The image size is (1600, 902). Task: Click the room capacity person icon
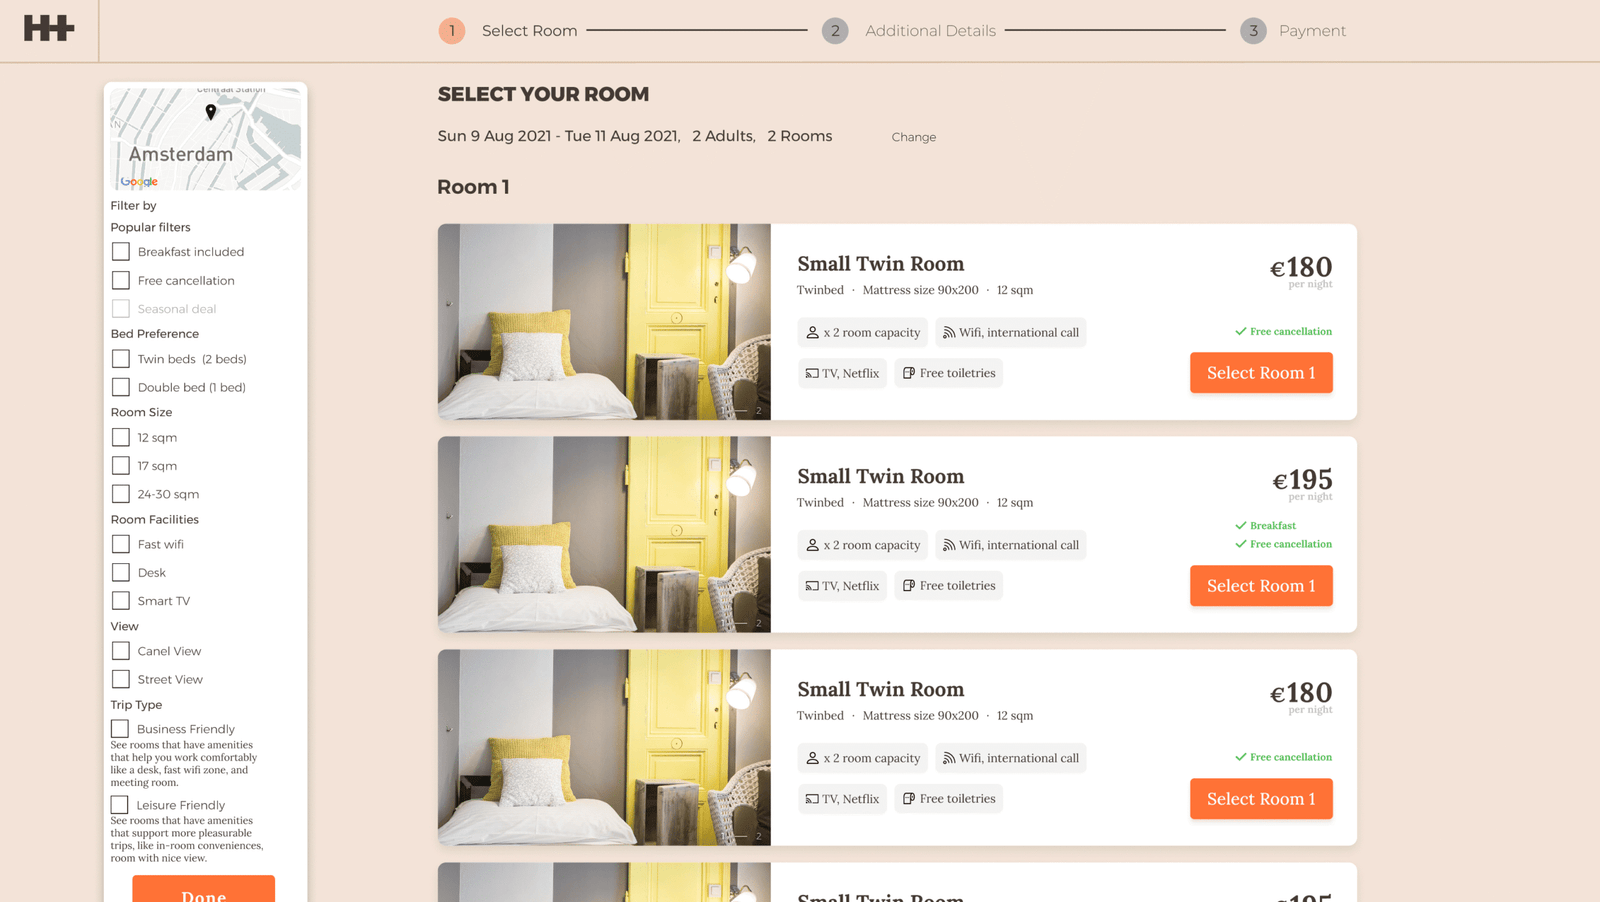click(x=811, y=332)
